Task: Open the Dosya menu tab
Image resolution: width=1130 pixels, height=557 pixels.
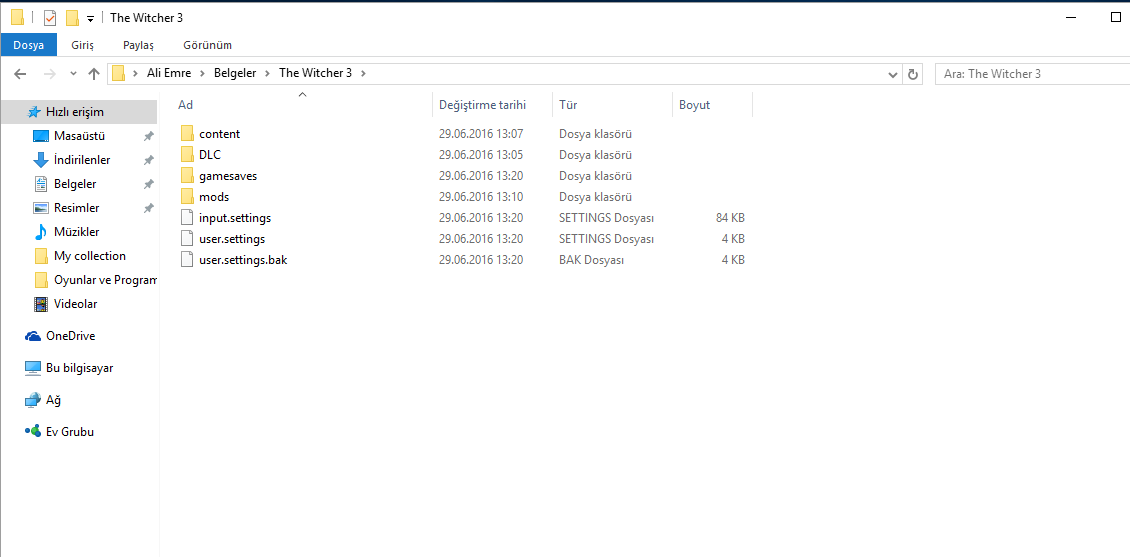Action: coord(29,45)
